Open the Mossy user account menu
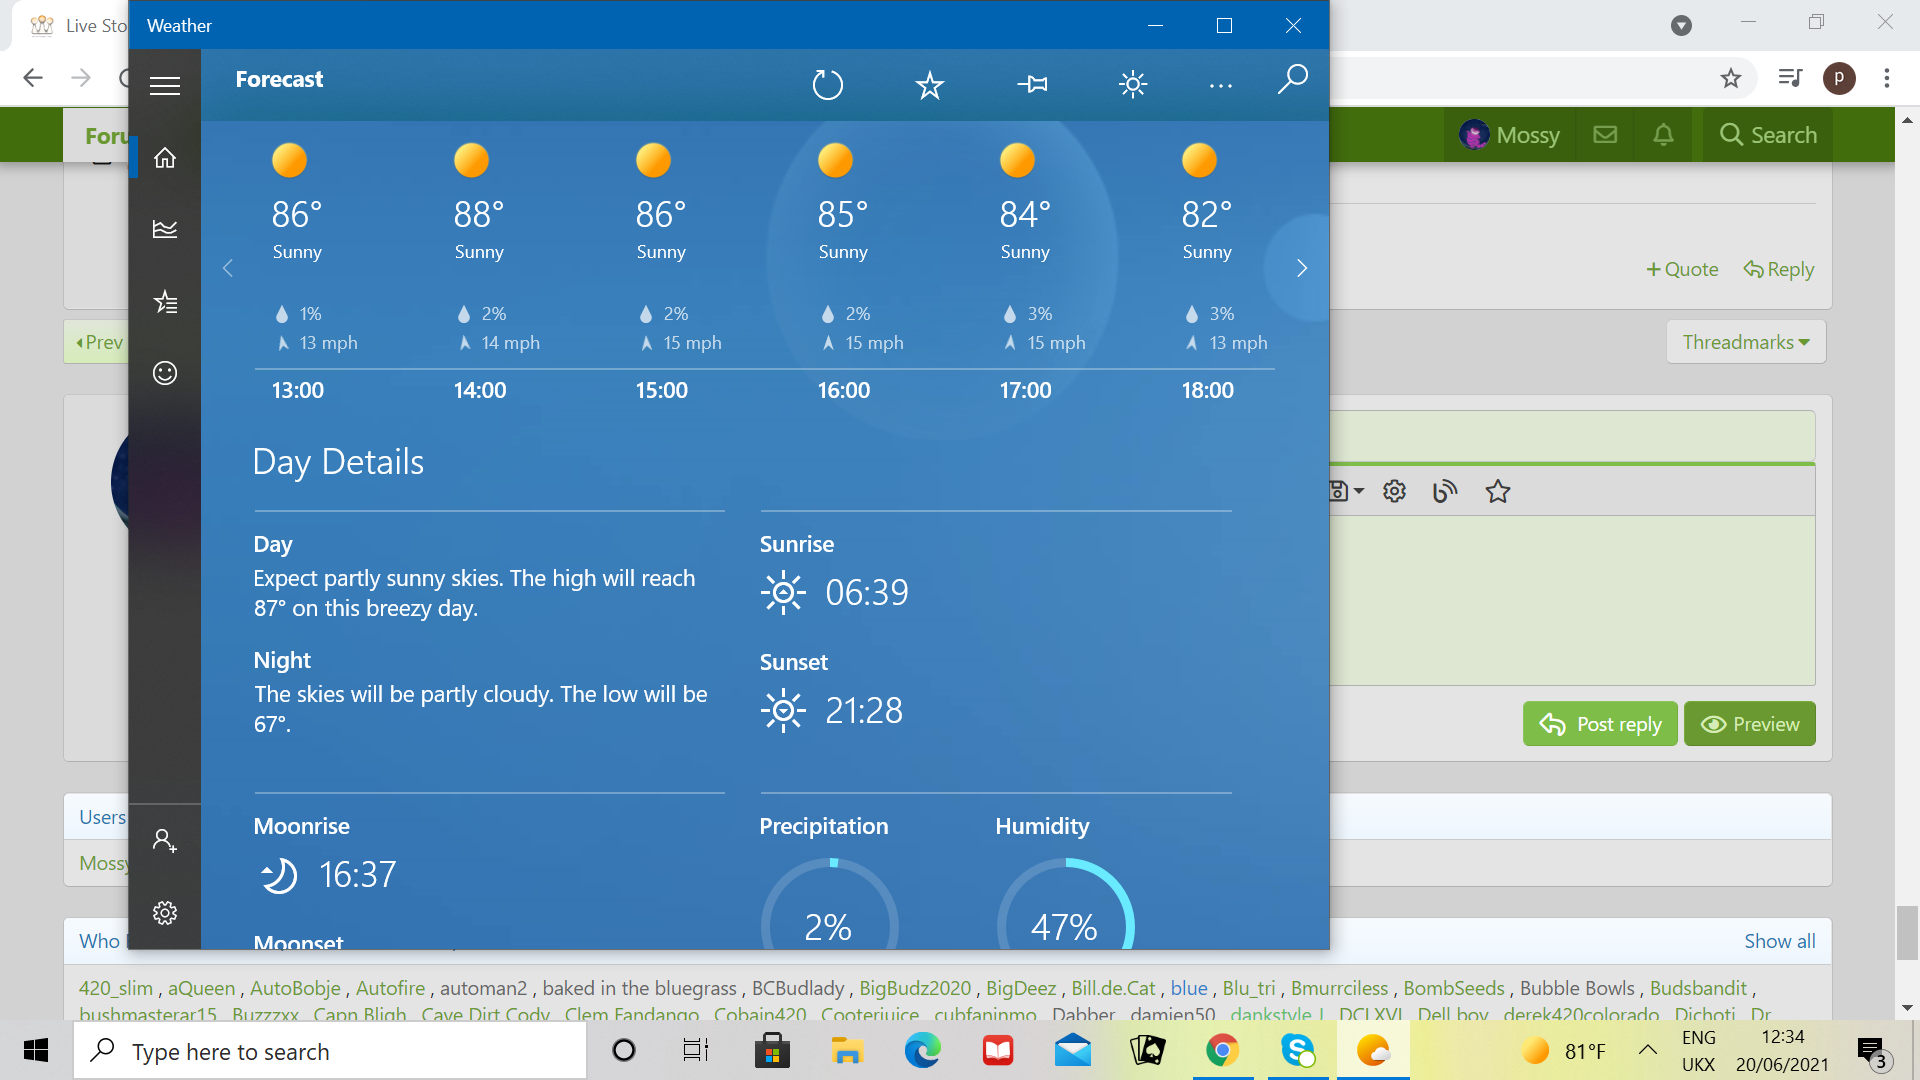The image size is (1920, 1080). (1510, 135)
